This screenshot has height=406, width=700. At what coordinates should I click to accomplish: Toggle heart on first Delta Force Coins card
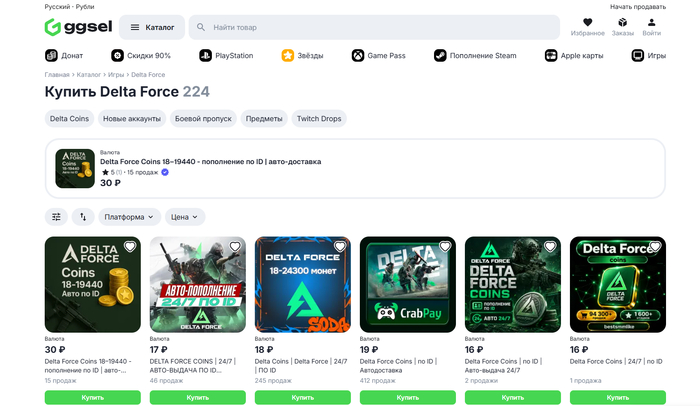pos(130,247)
